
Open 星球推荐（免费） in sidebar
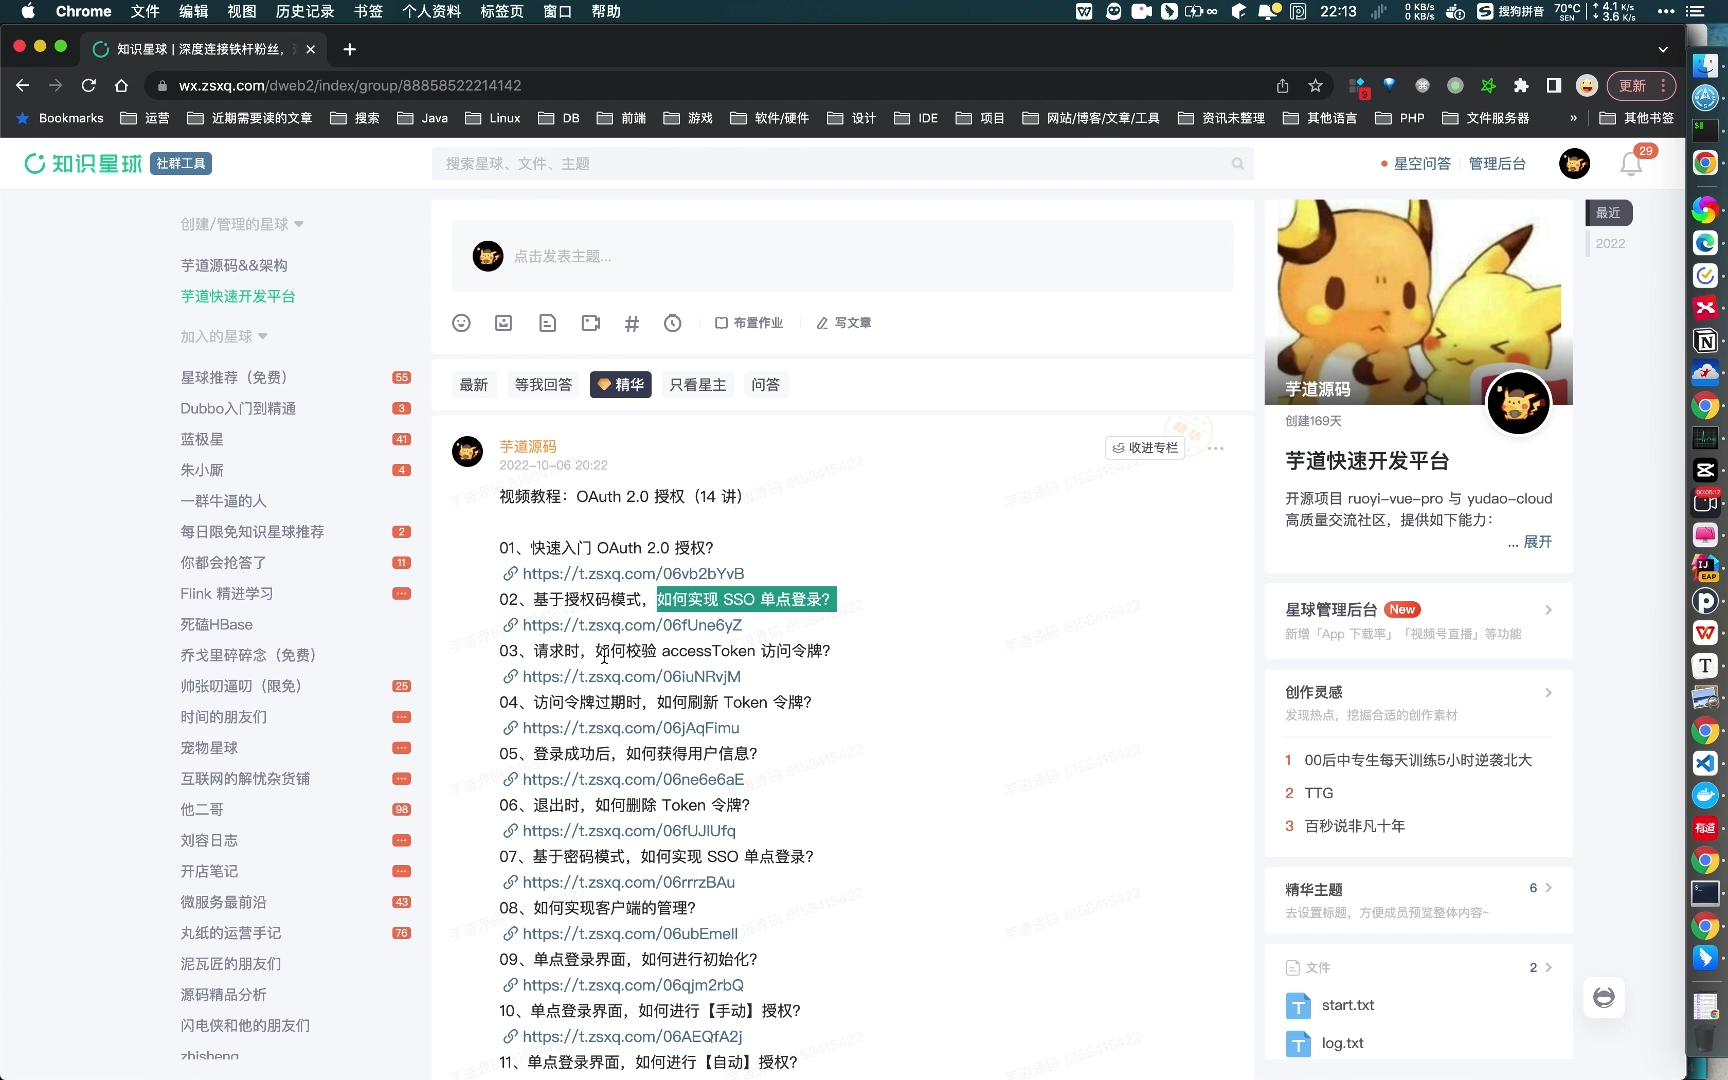pyautogui.click(x=234, y=377)
